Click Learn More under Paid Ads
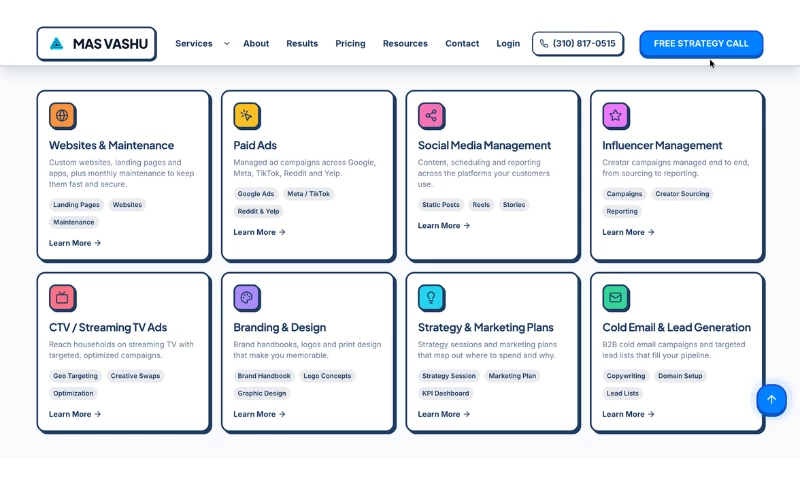Image resolution: width=800 pixels, height=480 pixels. tap(259, 232)
